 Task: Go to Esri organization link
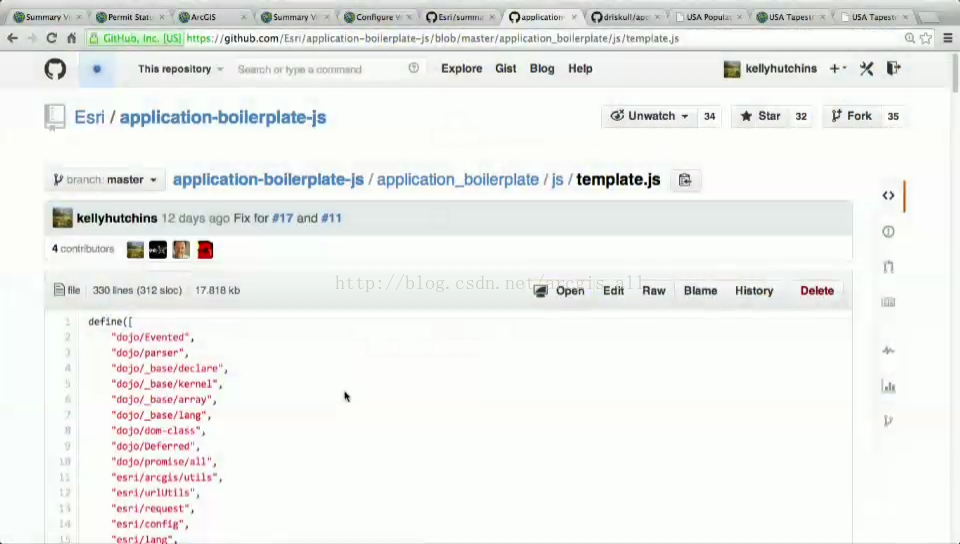tap(89, 117)
